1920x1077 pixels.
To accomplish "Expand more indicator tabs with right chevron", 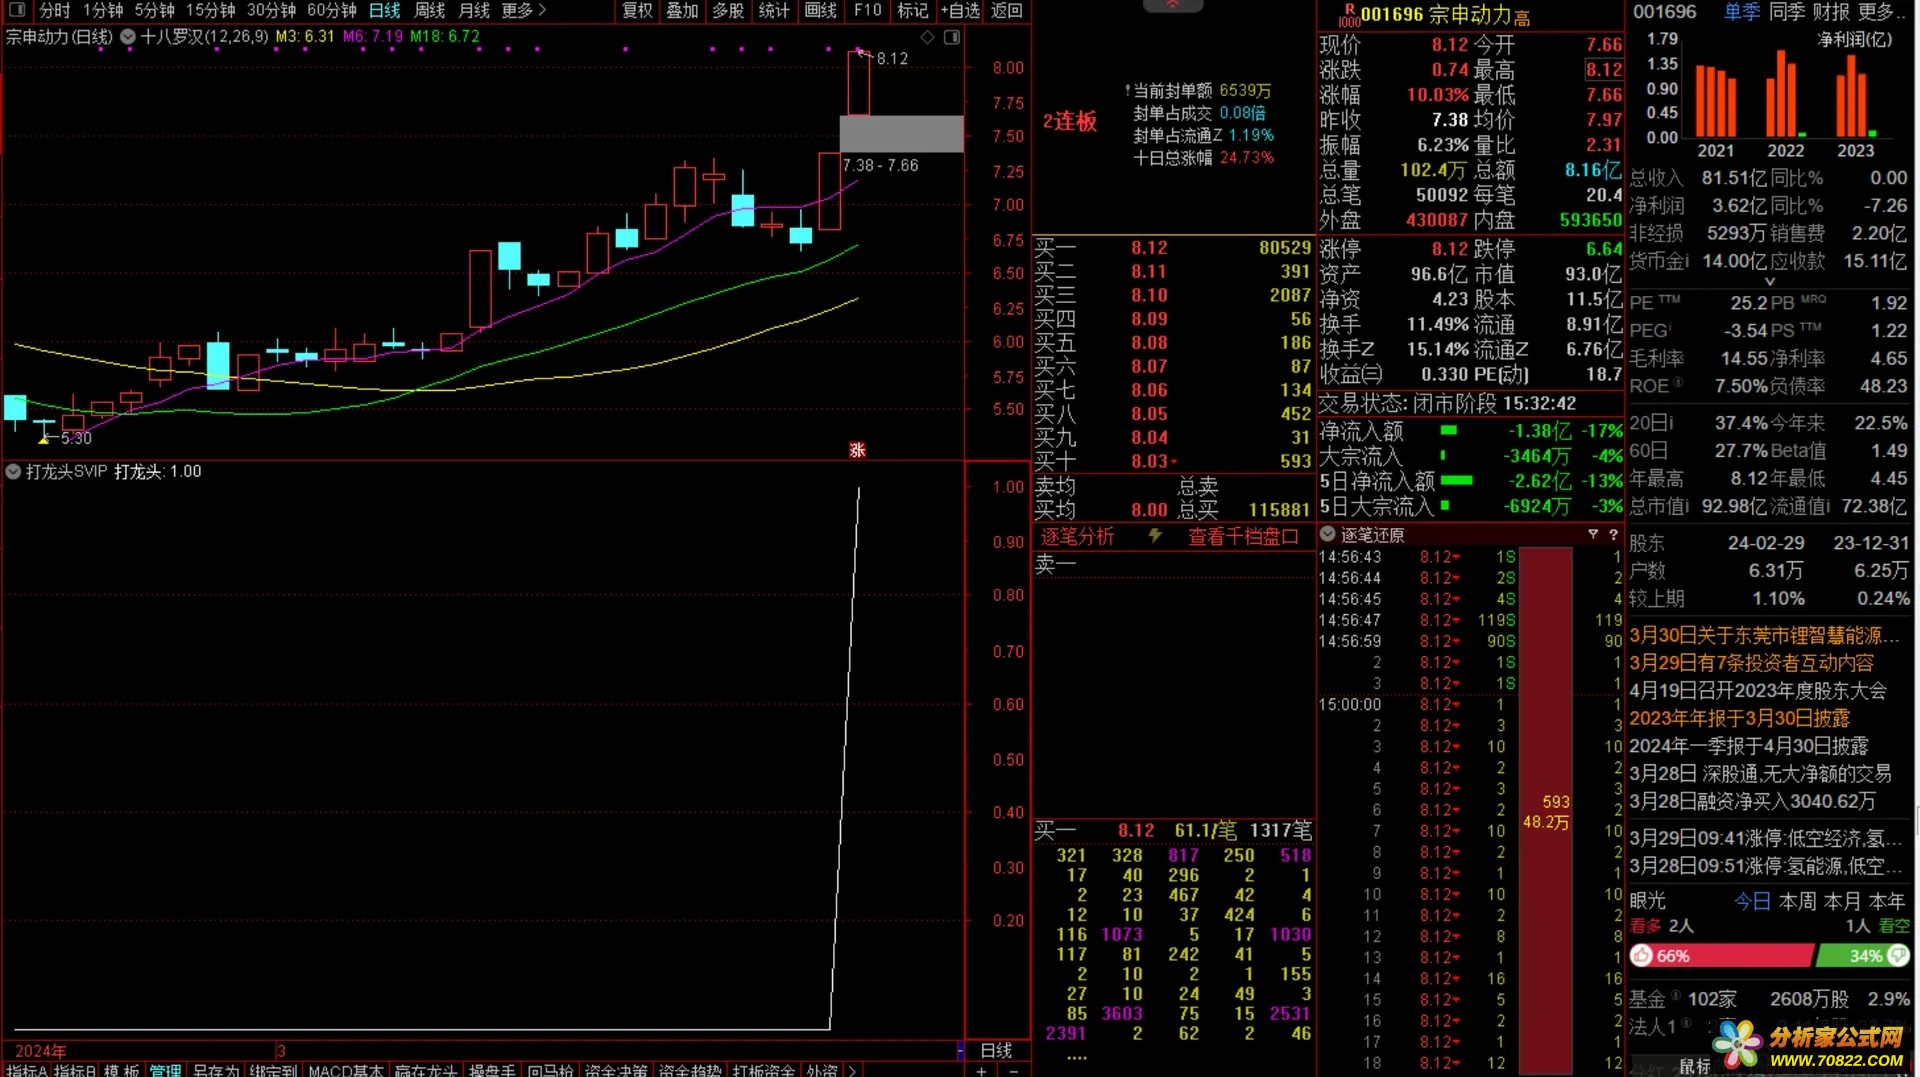I will click(x=852, y=1070).
